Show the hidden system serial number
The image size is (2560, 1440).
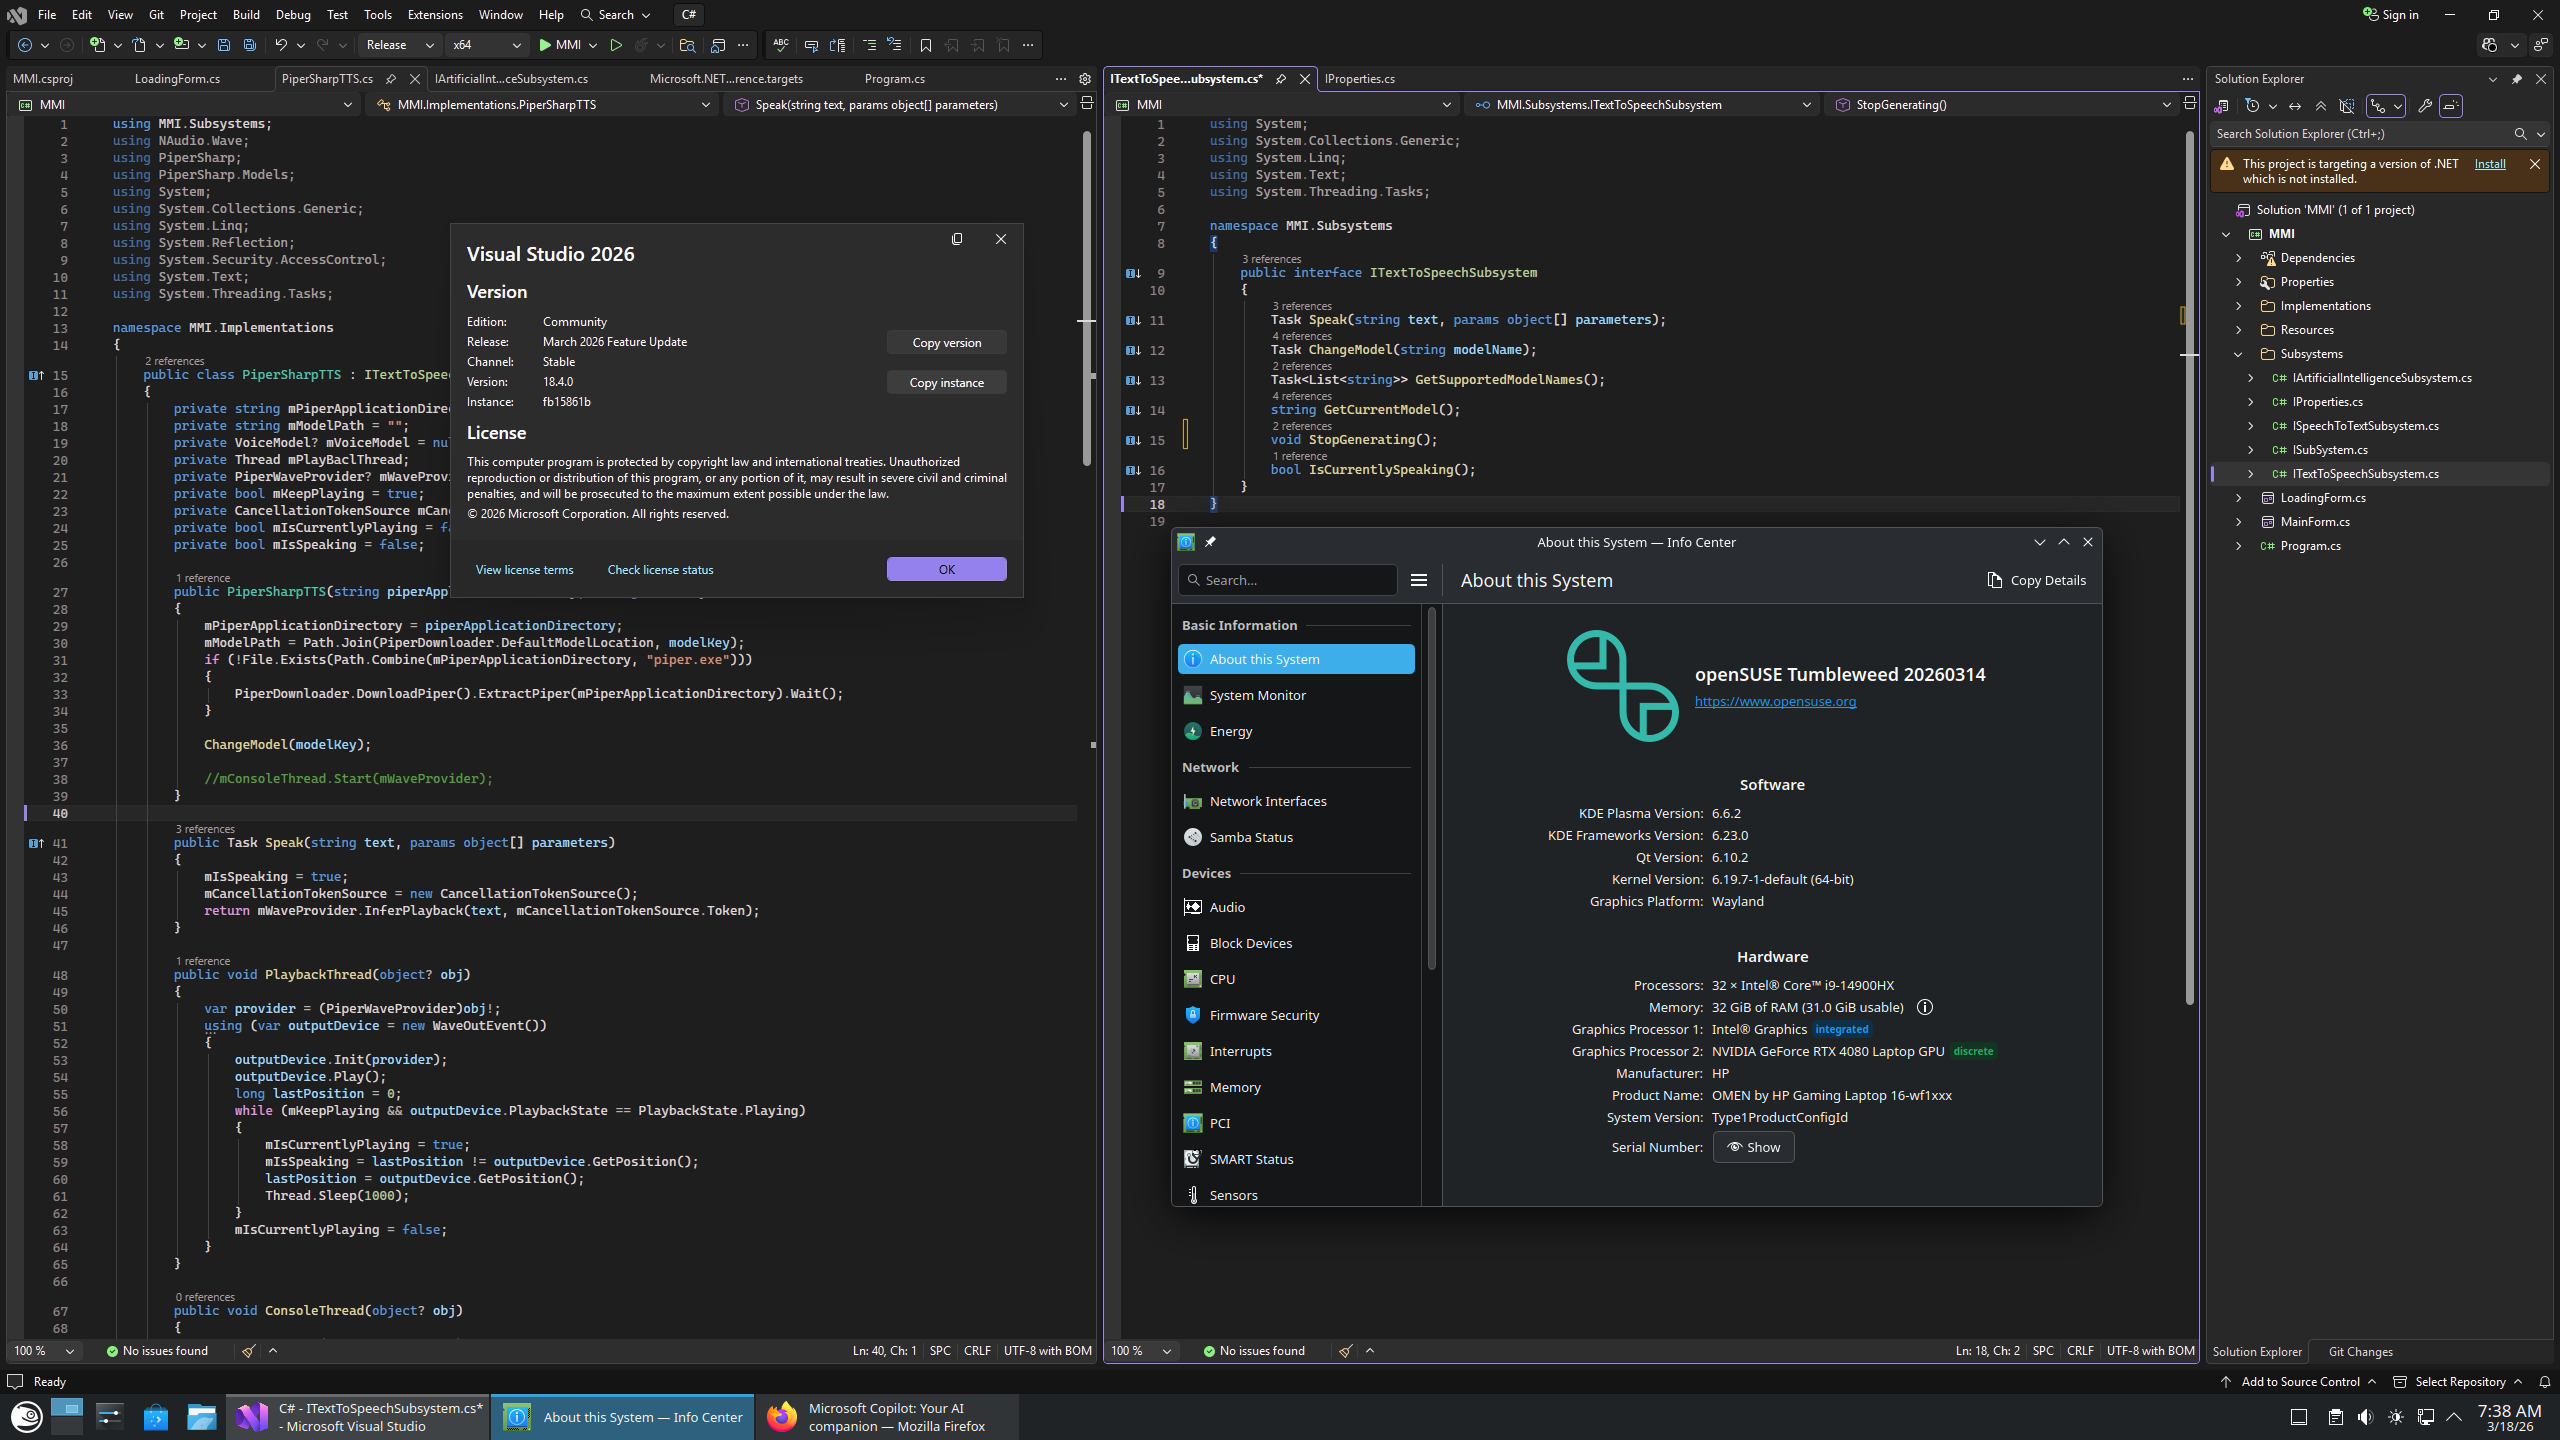1753,1147
